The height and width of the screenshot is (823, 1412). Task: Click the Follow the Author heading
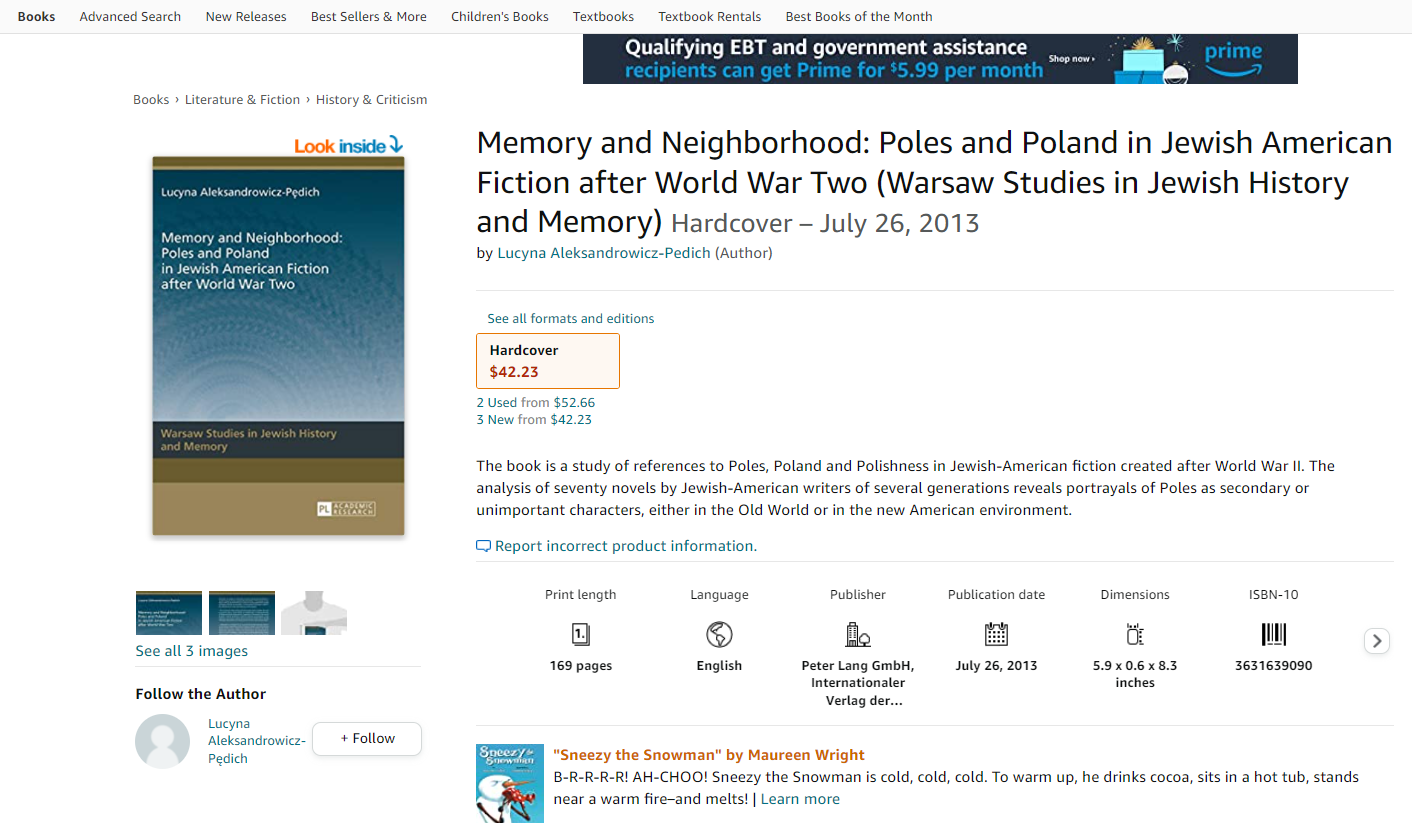(x=201, y=694)
